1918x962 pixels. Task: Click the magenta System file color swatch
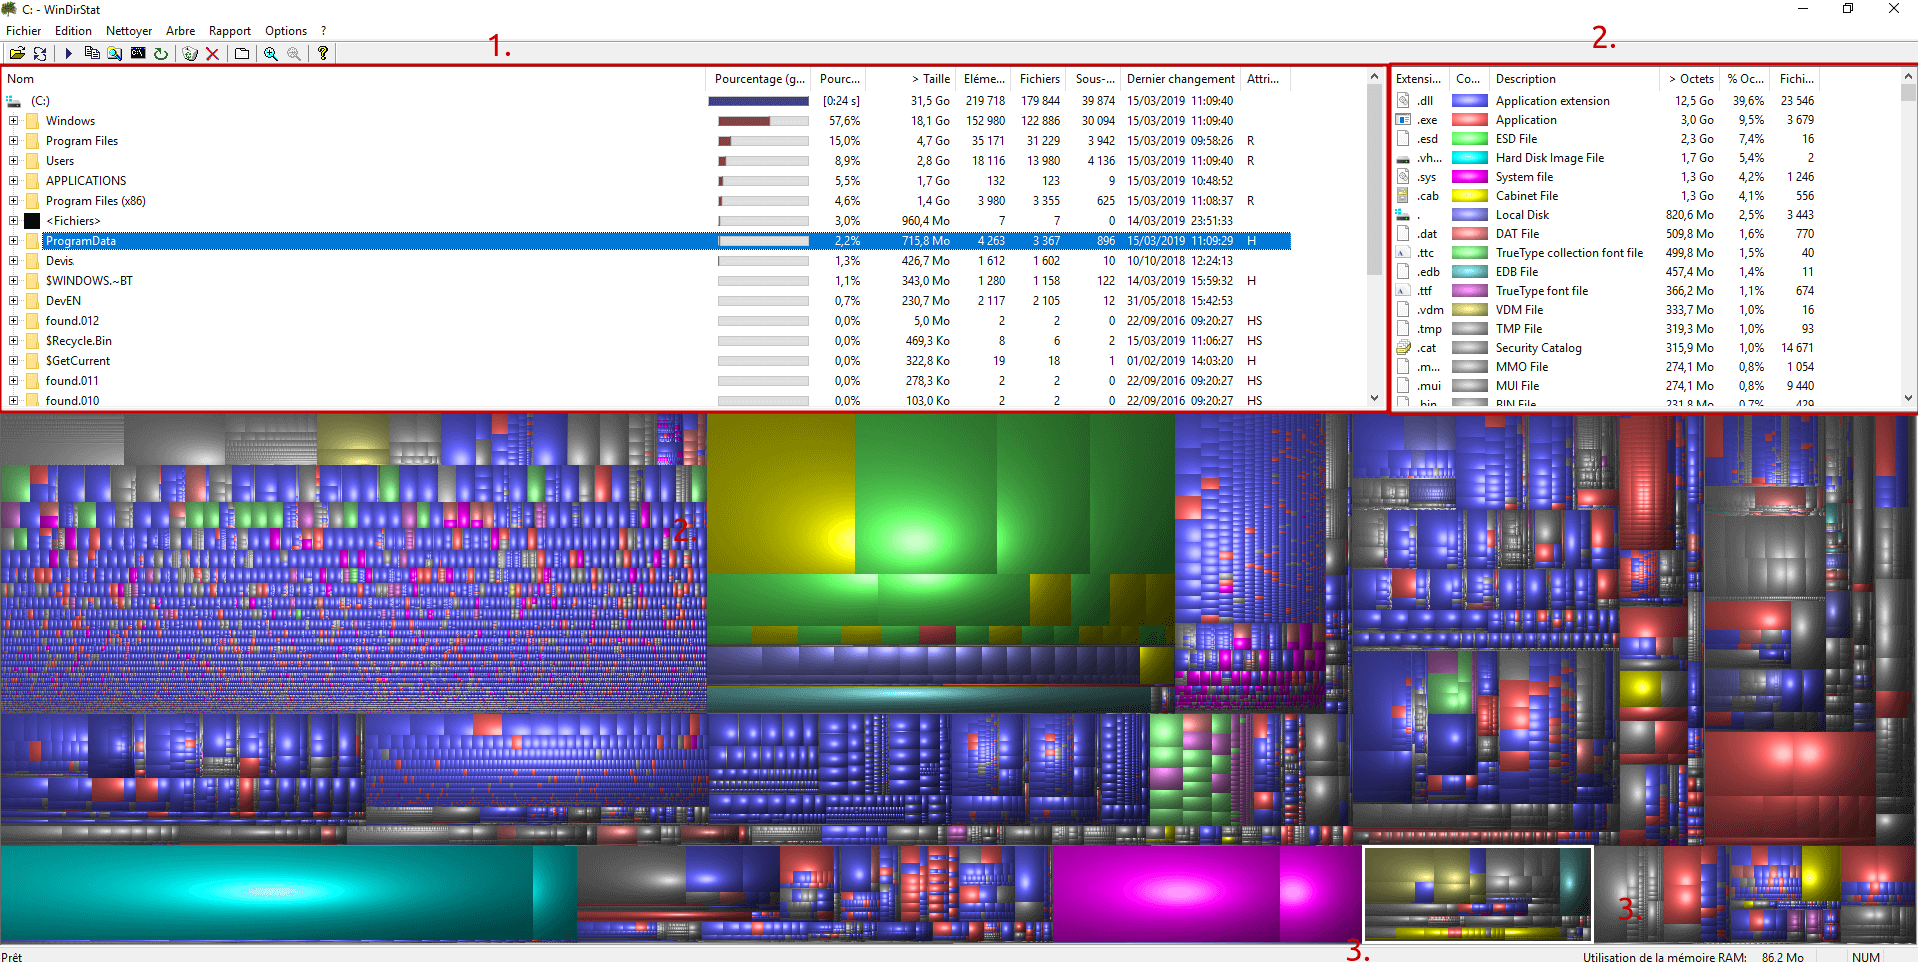pos(1469,177)
